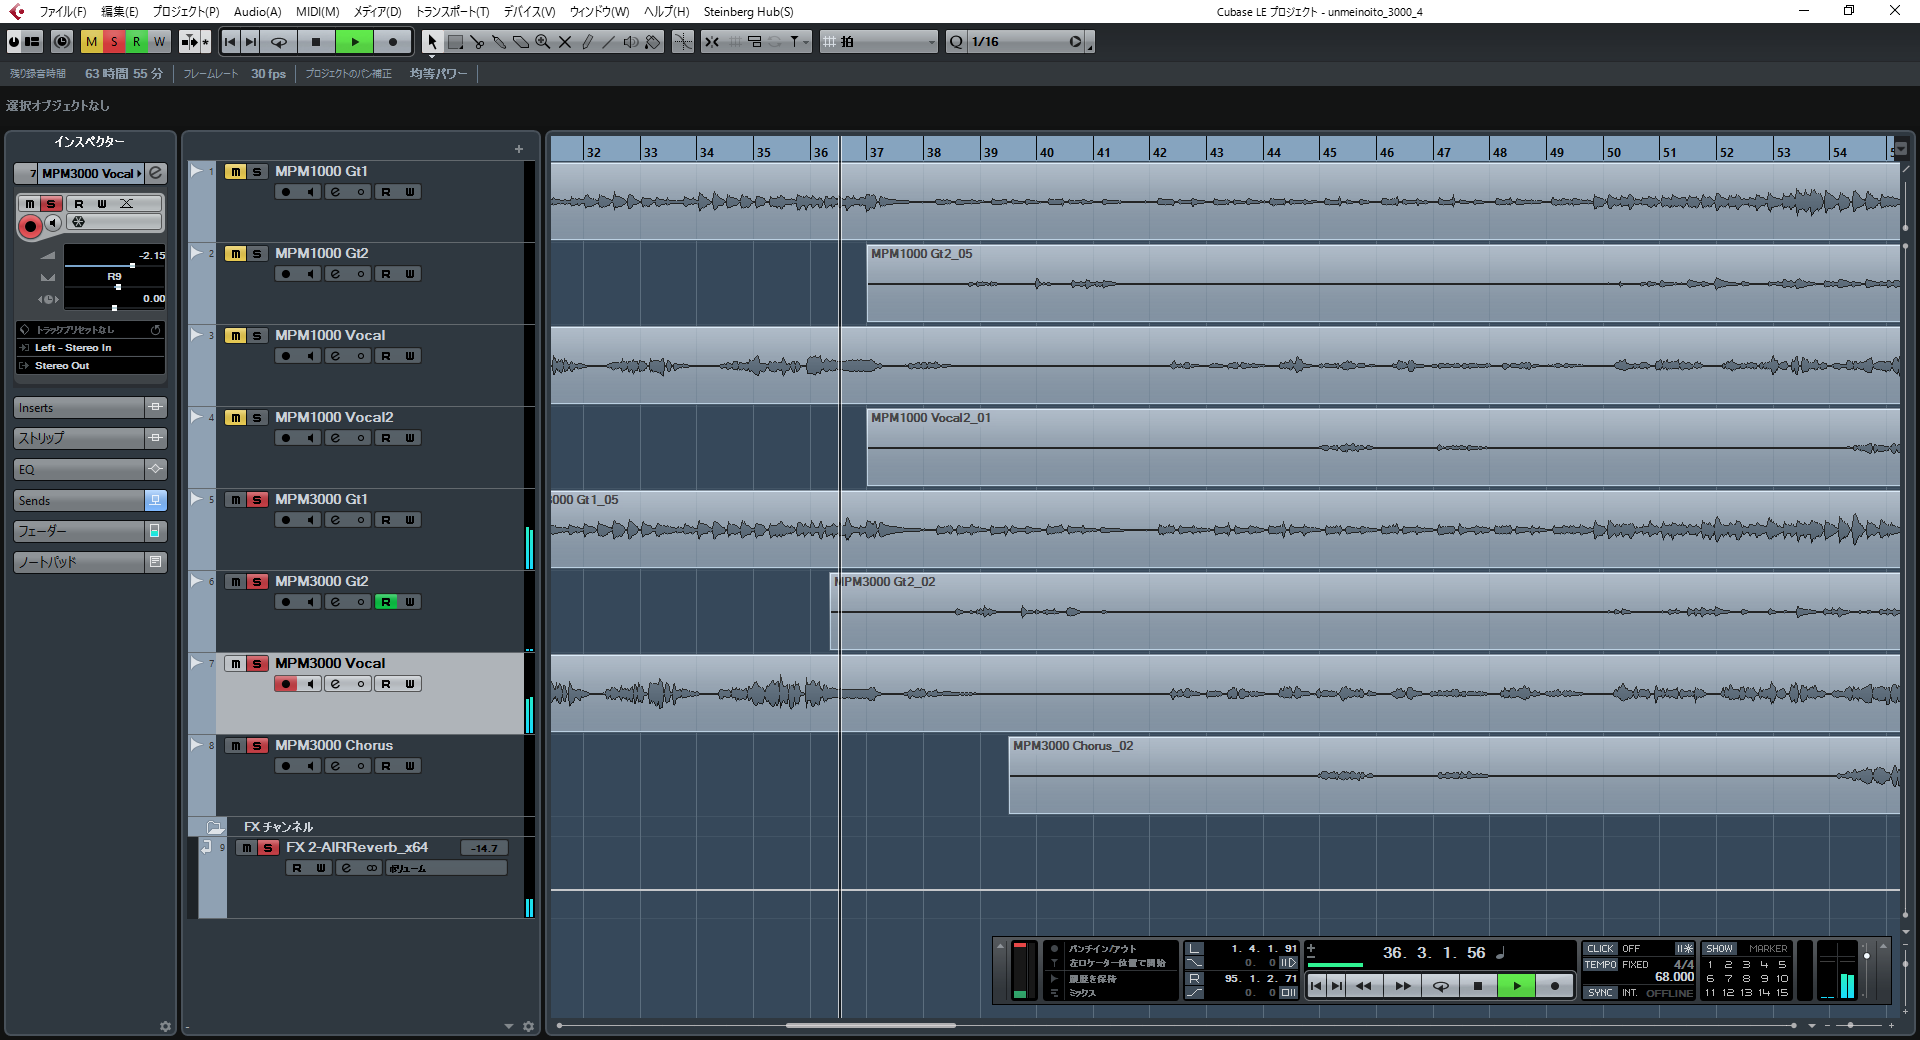Open the constrain delay compensation button
1920x1040 pixels.
tap(62, 42)
